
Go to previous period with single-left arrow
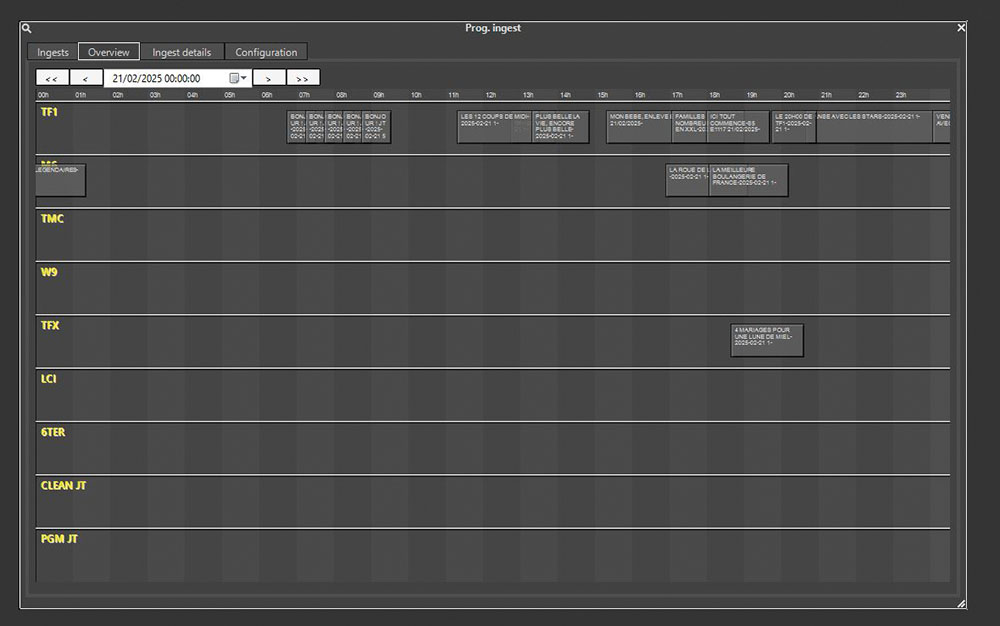click(x=86, y=78)
